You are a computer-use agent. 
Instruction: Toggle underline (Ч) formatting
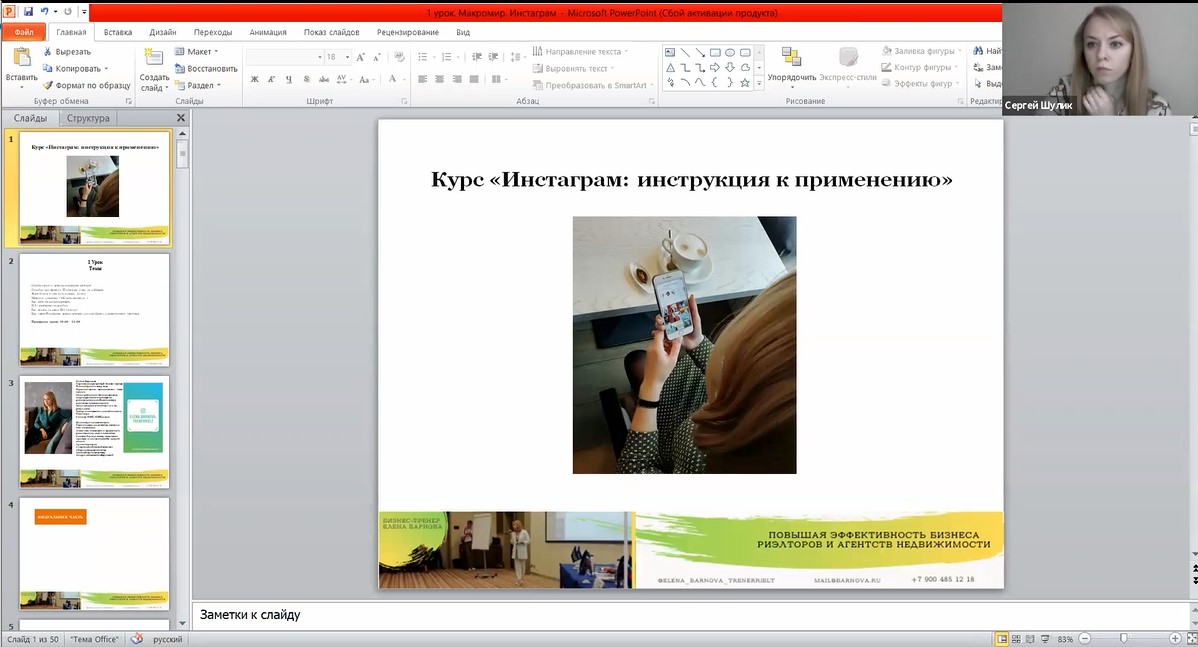[289, 79]
